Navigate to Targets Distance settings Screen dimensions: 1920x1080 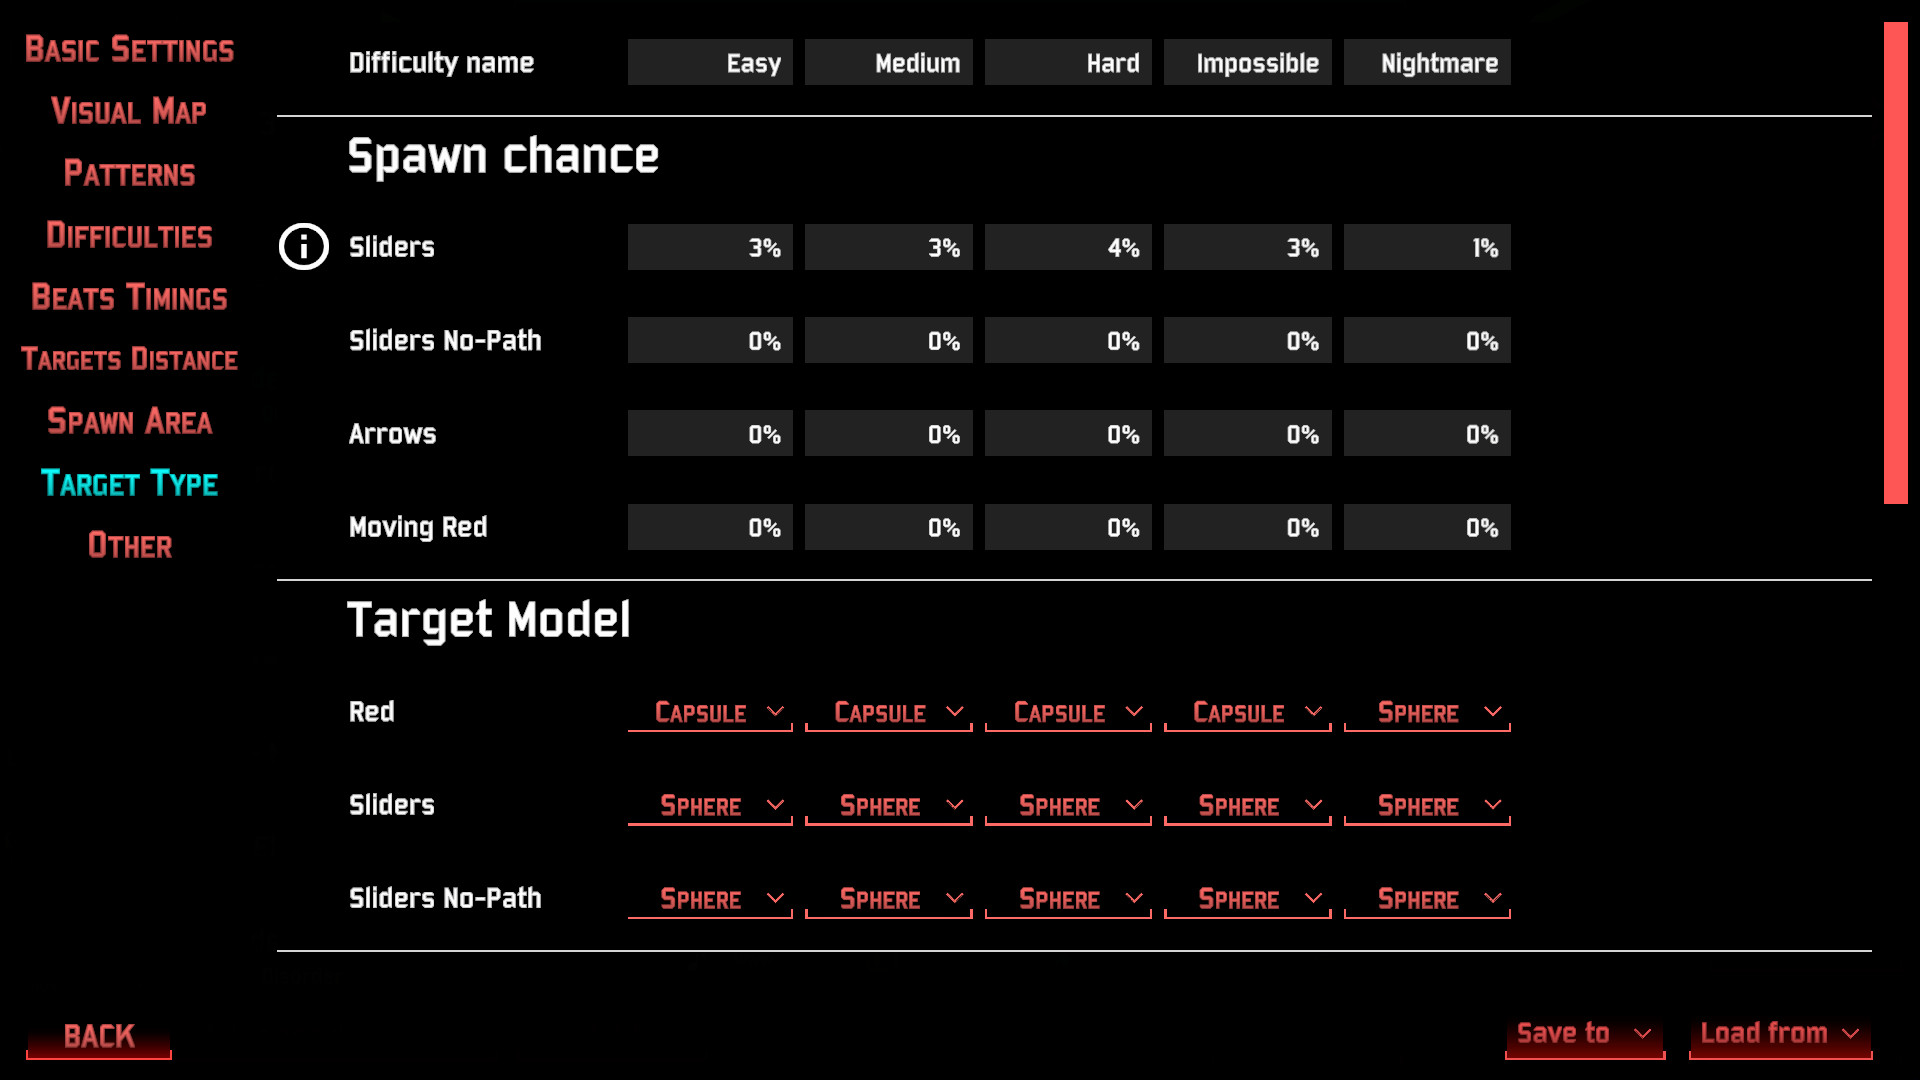tap(129, 359)
